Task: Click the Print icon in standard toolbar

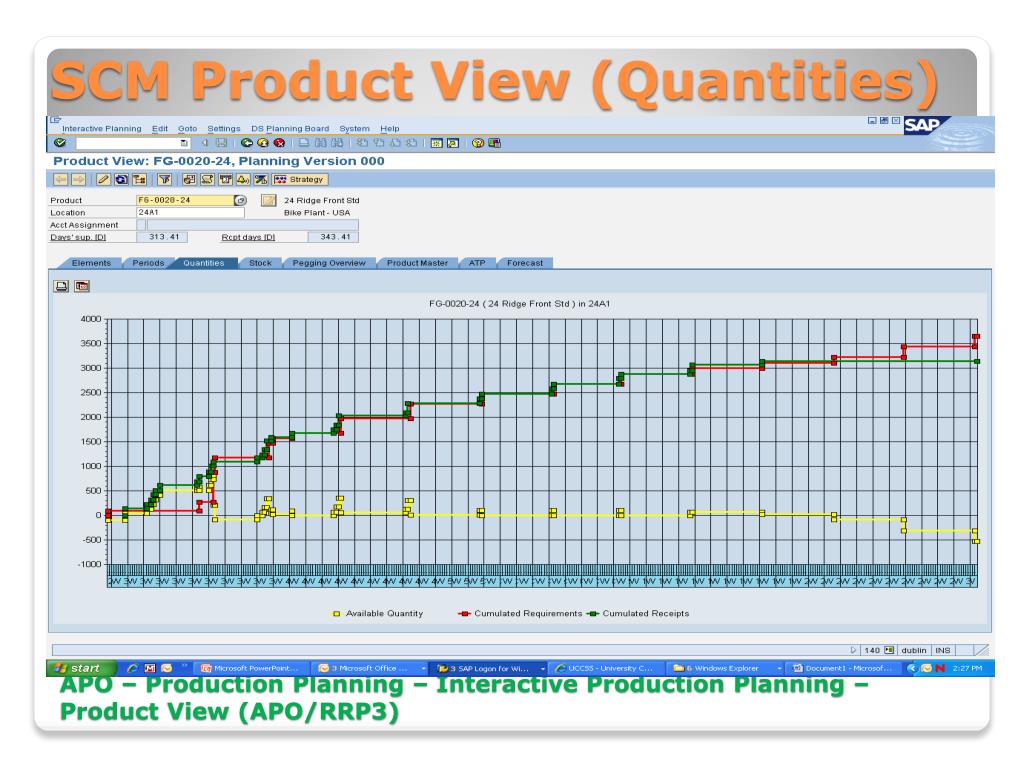Action: (304, 143)
